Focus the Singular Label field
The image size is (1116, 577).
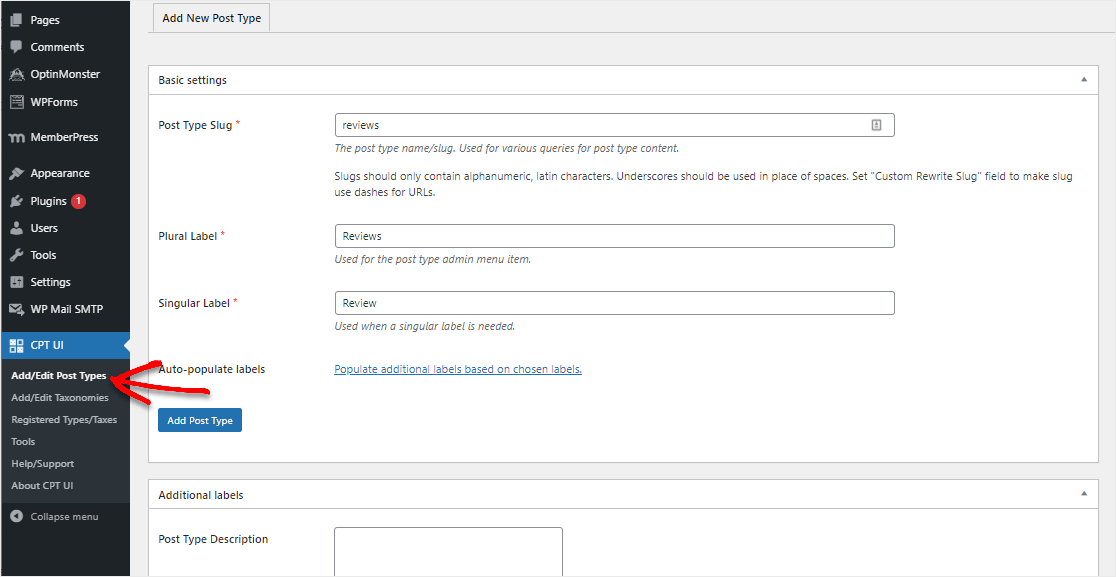[614, 303]
